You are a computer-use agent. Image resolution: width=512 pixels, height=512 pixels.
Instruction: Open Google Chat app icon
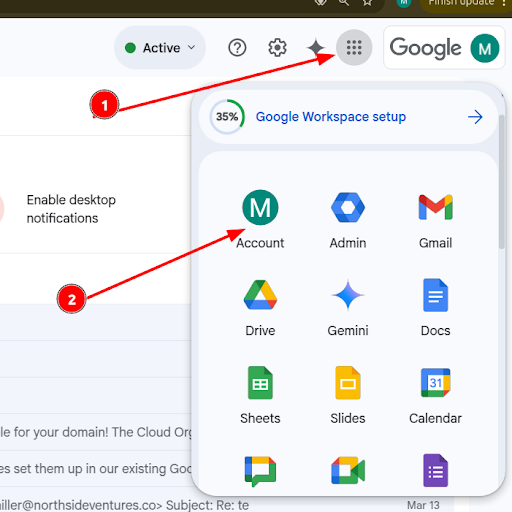260,471
